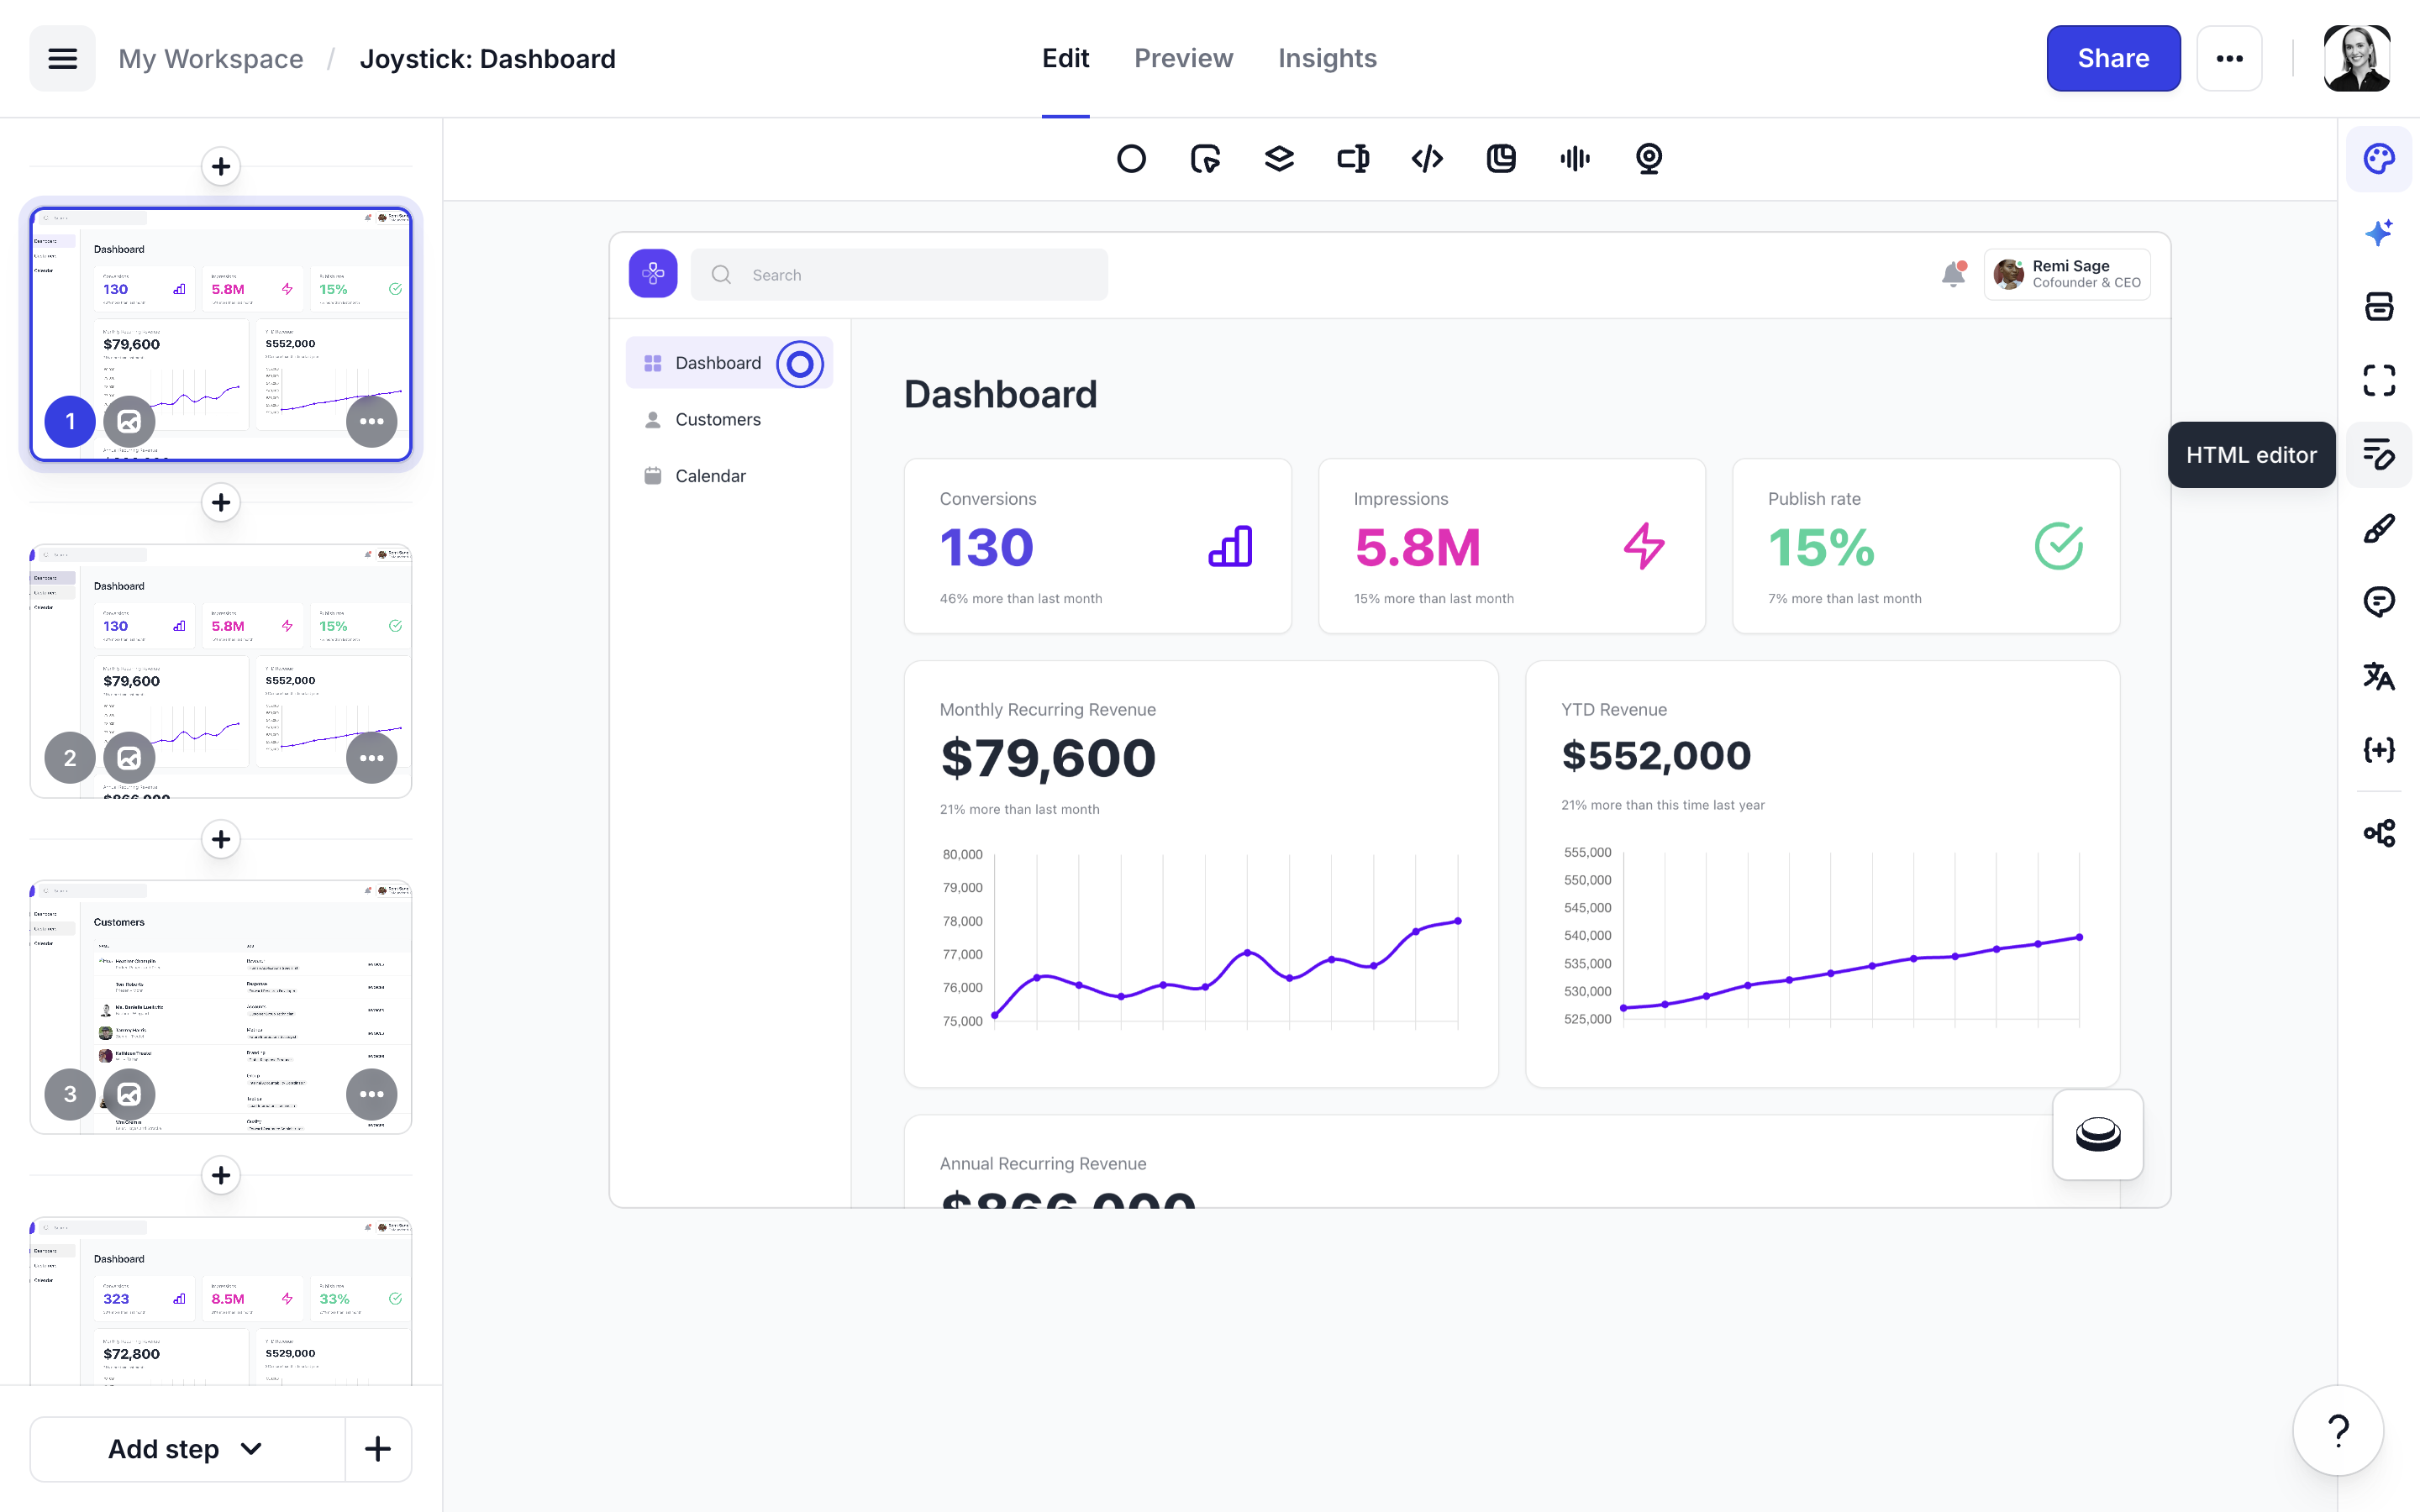This screenshot has width=2420, height=1512.
Task: Open the code embed tool
Action: coord(1427,158)
